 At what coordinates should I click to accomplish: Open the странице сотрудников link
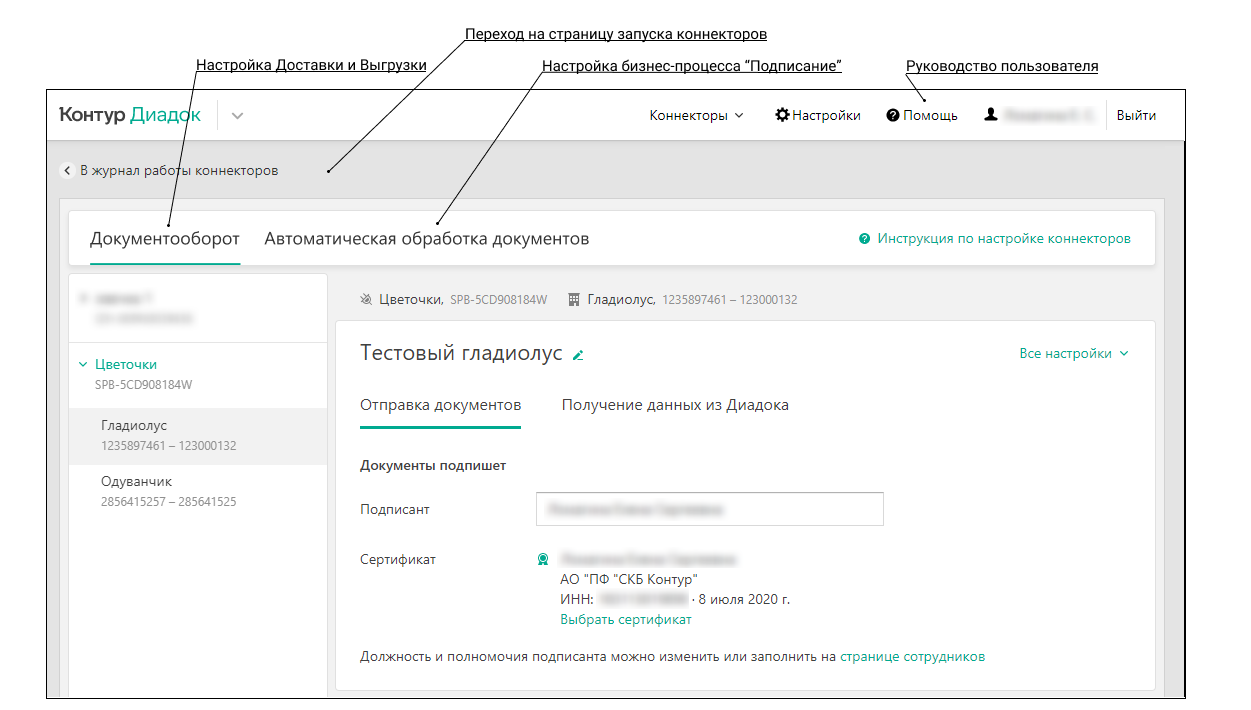point(912,657)
